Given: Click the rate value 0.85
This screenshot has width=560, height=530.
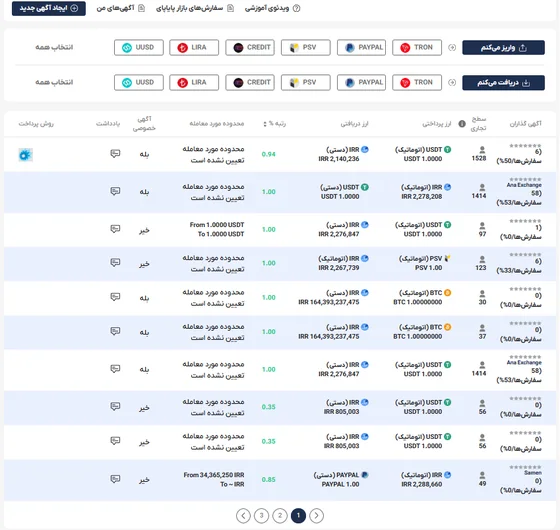Looking at the screenshot, I should [x=269, y=479].
